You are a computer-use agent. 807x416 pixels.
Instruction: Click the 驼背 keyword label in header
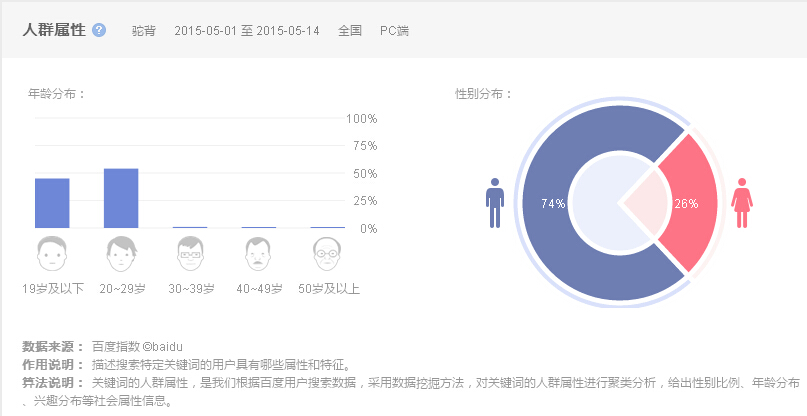(144, 30)
